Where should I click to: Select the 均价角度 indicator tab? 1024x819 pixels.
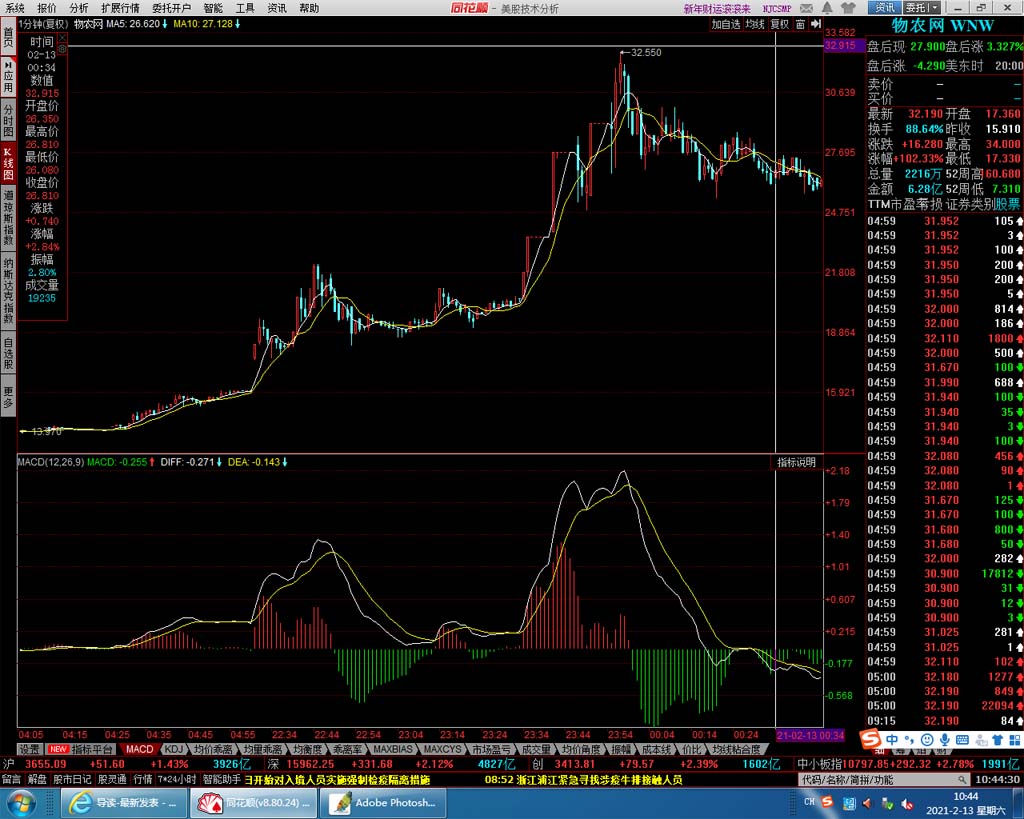pyautogui.click(x=581, y=749)
